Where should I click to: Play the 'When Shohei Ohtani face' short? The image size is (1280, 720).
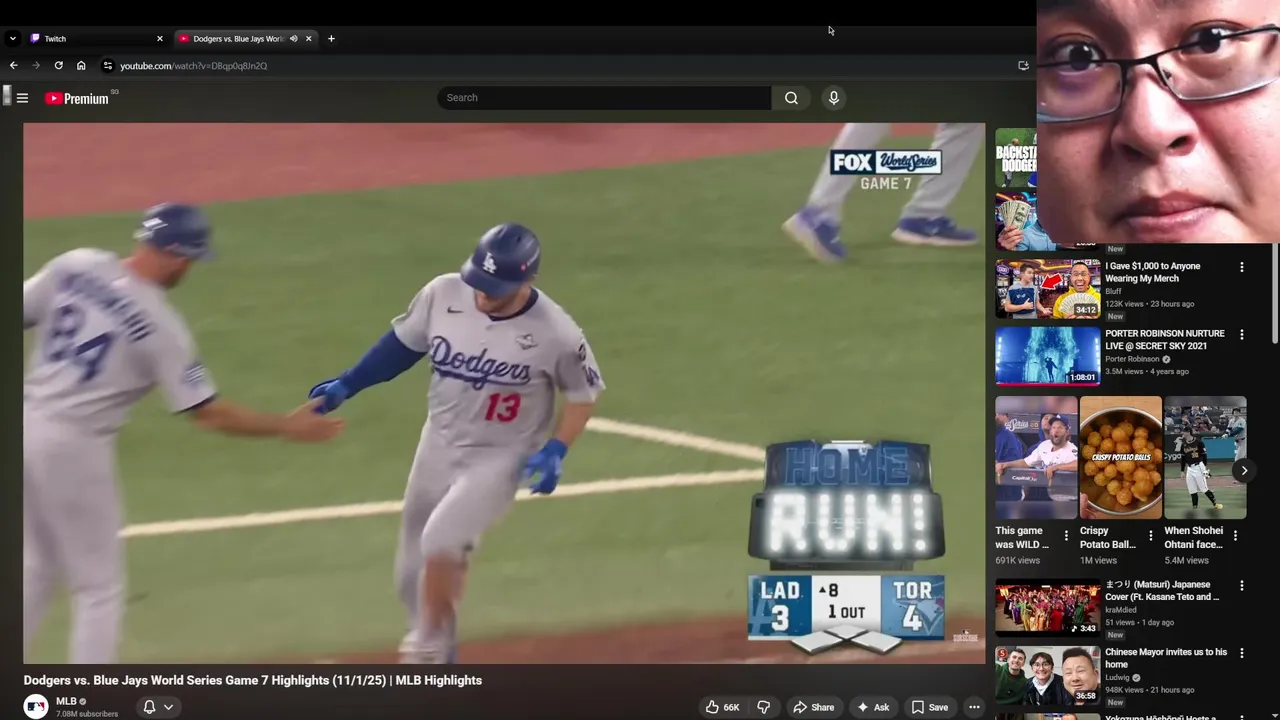[1205, 458]
